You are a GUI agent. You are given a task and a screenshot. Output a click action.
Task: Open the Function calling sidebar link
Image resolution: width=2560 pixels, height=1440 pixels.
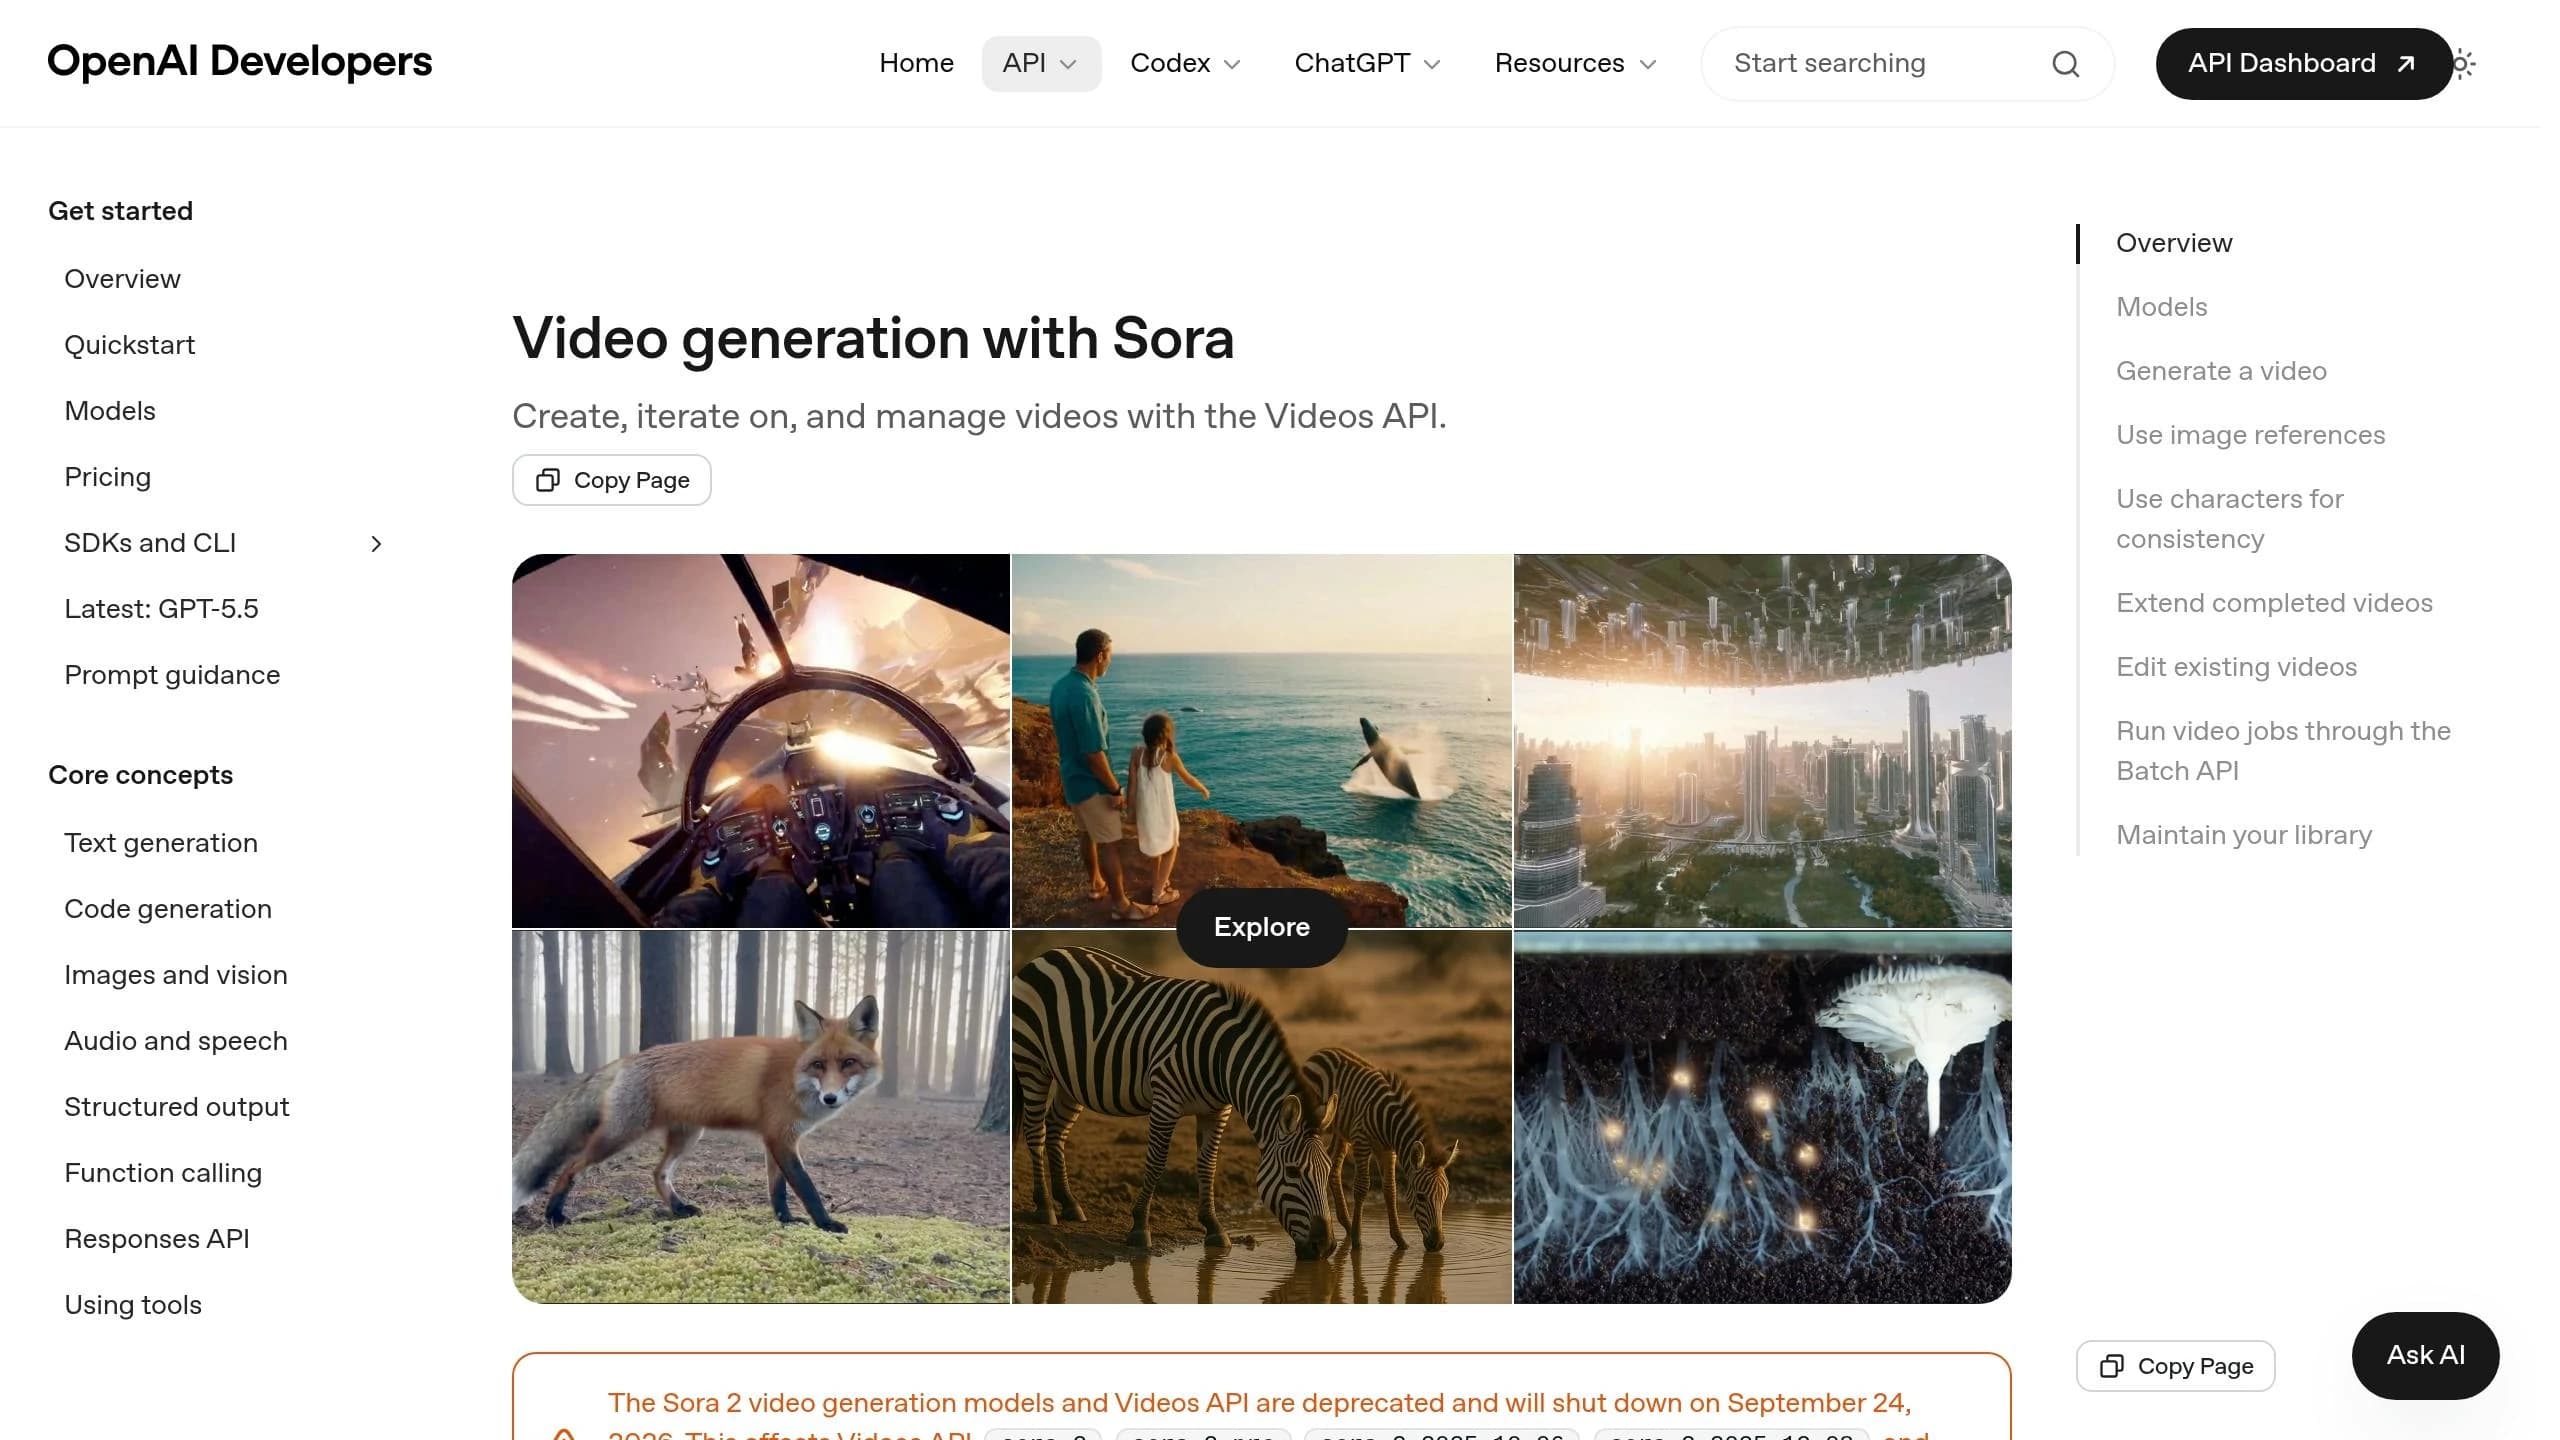click(163, 1173)
